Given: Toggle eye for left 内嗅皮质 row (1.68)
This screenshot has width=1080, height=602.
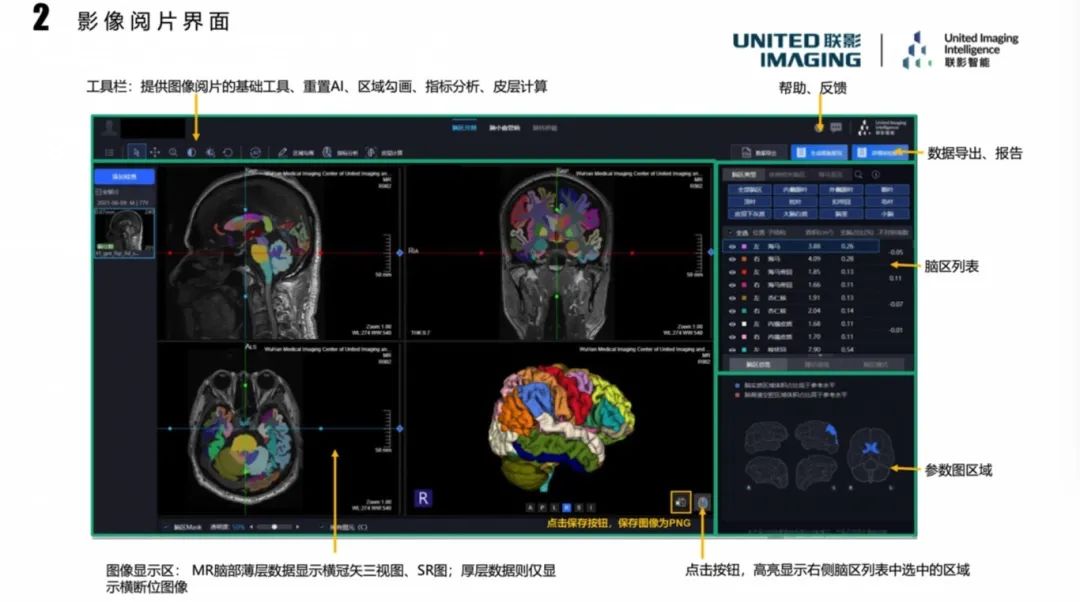Looking at the screenshot, I should pyautogui.click(x=732, y=324).
